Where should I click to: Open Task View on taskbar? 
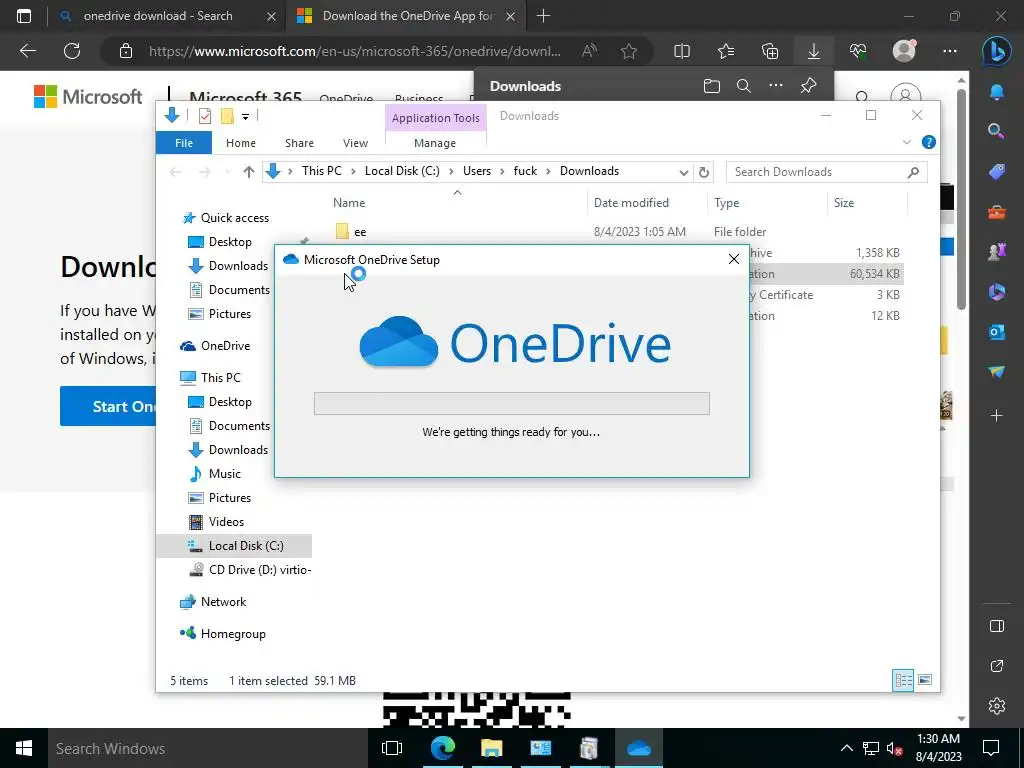click(392, 748)
